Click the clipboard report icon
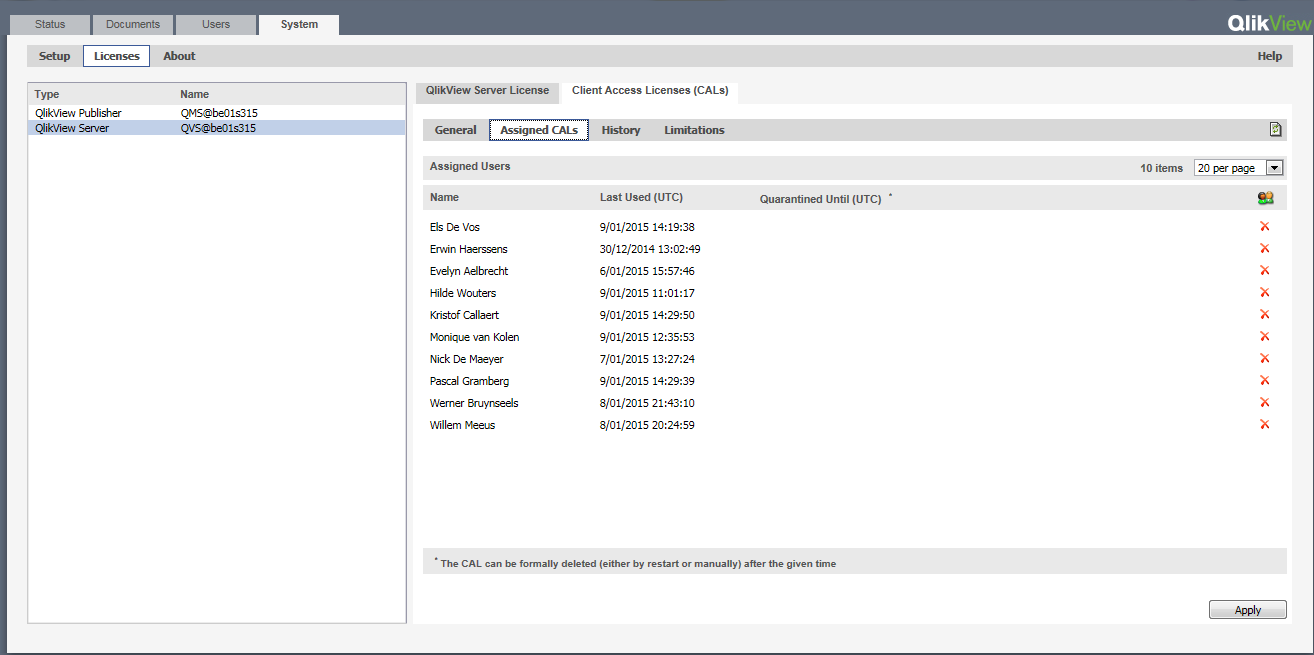Viewport: 1314px width, 655px height. click(1275, 129)
